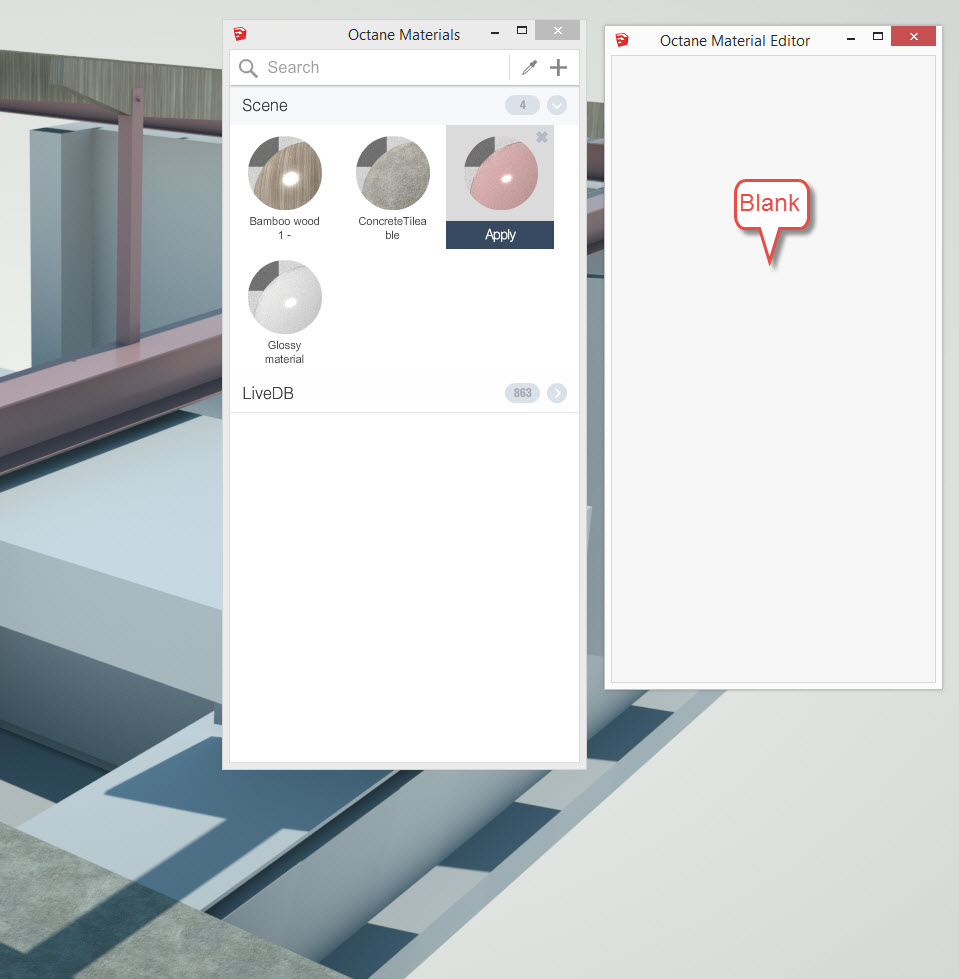Click the search magnifier icon

(x=248, y=68)
